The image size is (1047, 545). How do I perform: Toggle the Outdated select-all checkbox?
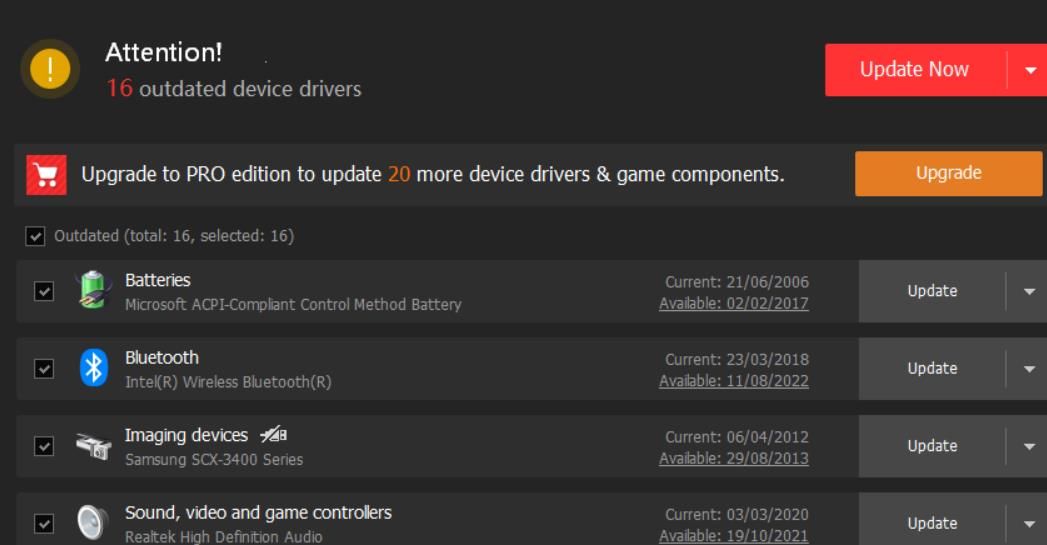pyautogui.click(x=36, y=236)
